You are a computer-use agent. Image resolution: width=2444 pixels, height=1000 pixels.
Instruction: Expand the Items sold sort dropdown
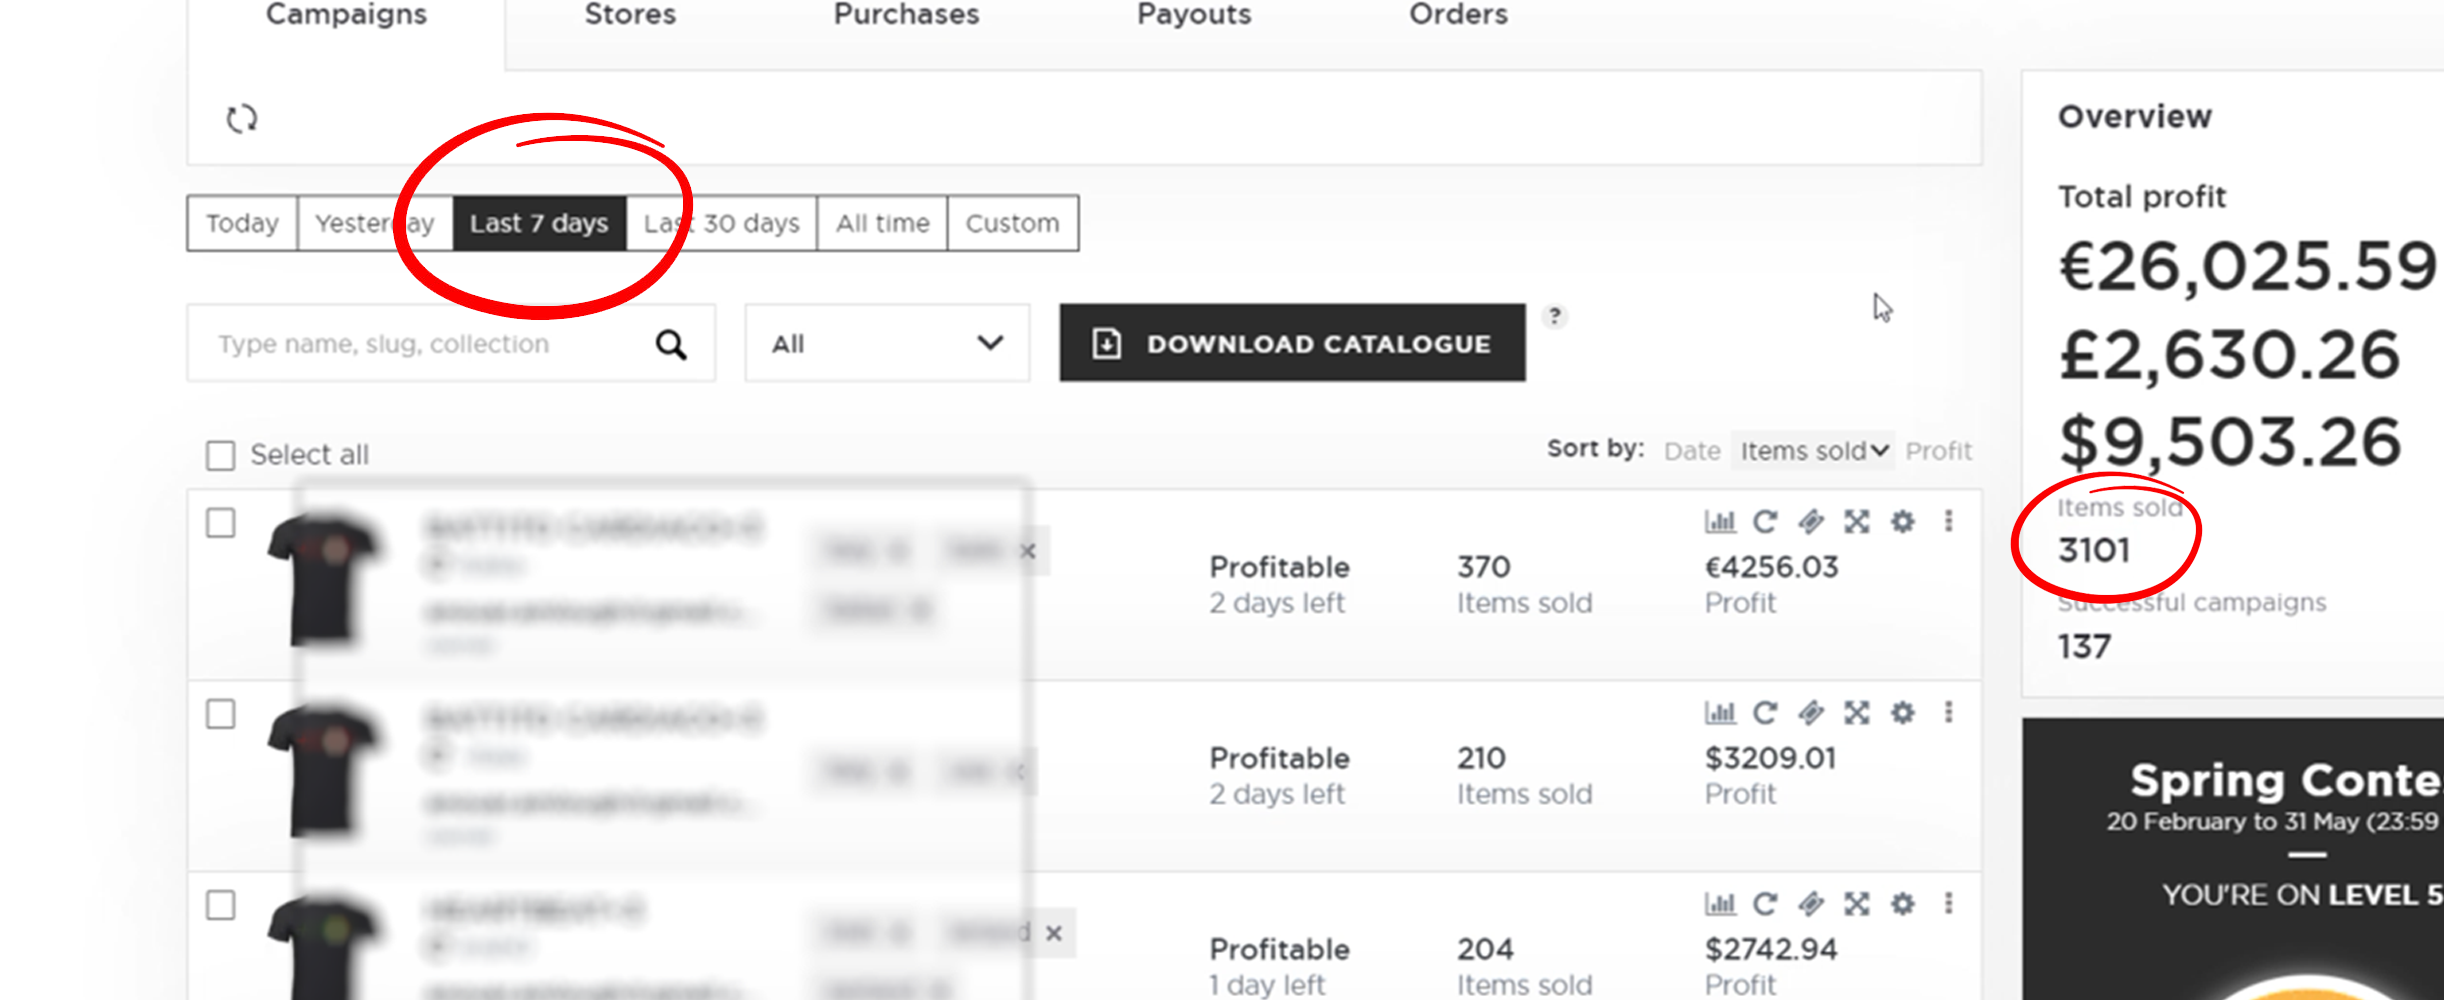pyautogui.click(x=1813, y=451)
